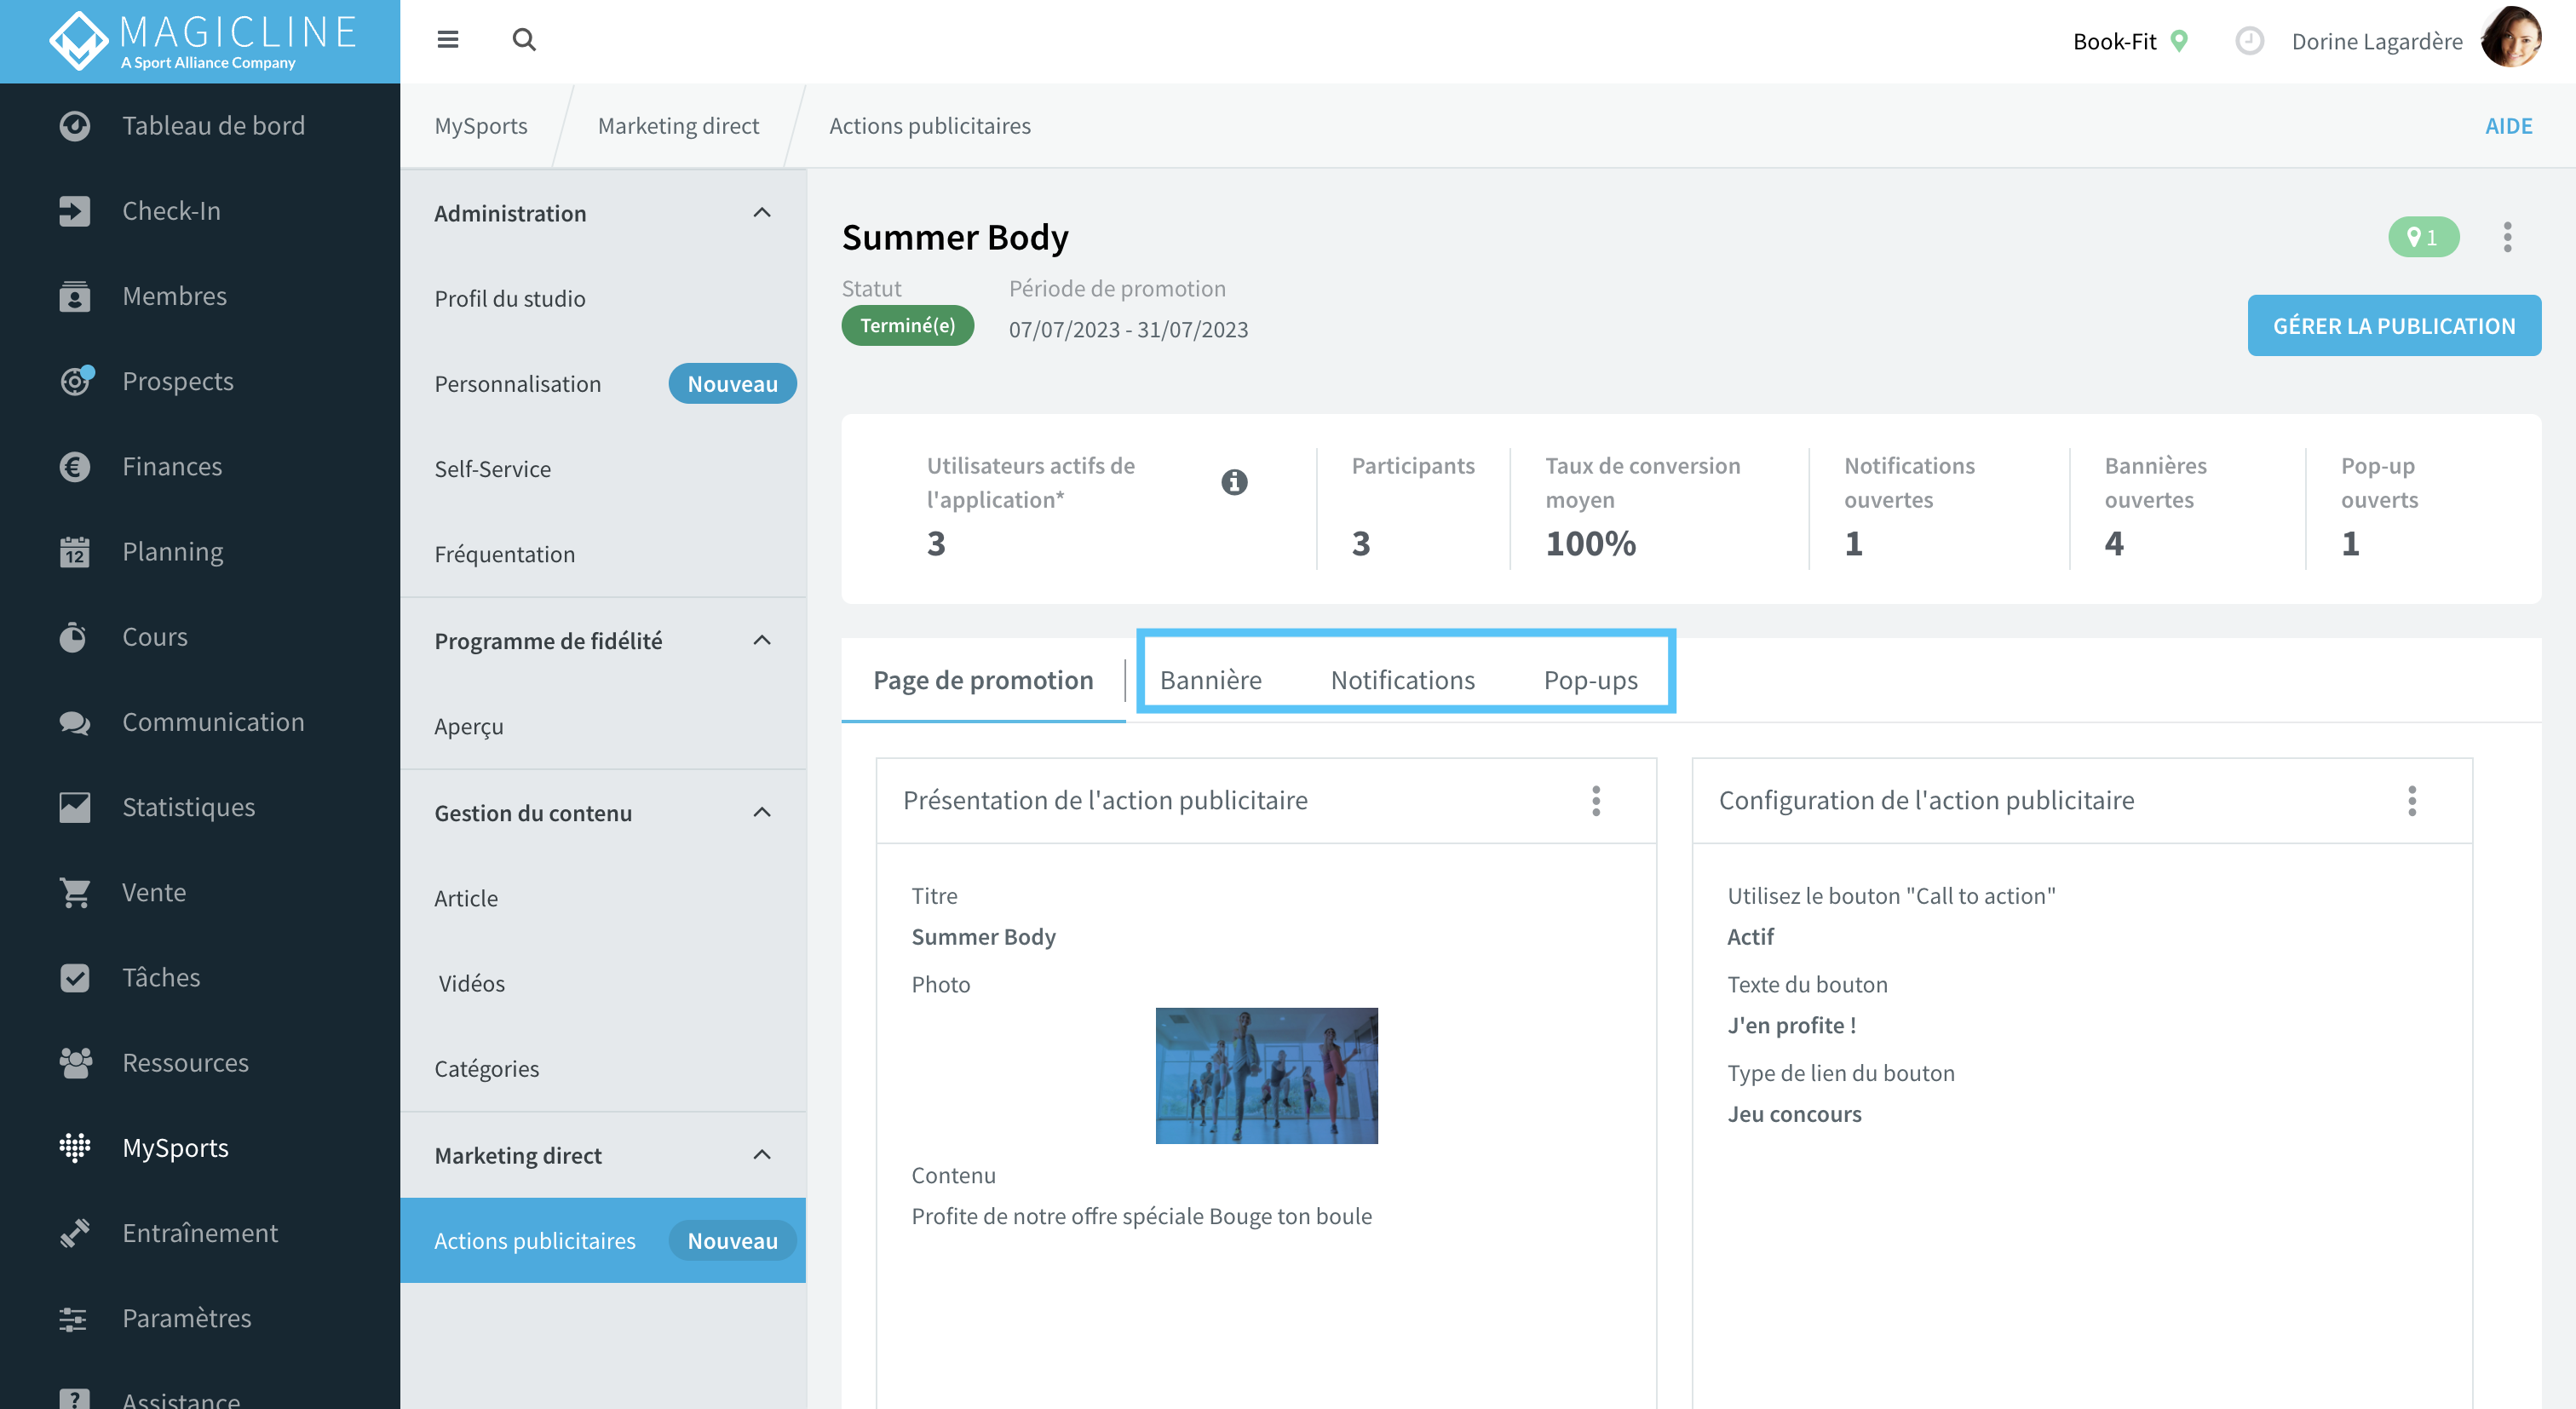Click the AIDE help link

point(2508,126)
